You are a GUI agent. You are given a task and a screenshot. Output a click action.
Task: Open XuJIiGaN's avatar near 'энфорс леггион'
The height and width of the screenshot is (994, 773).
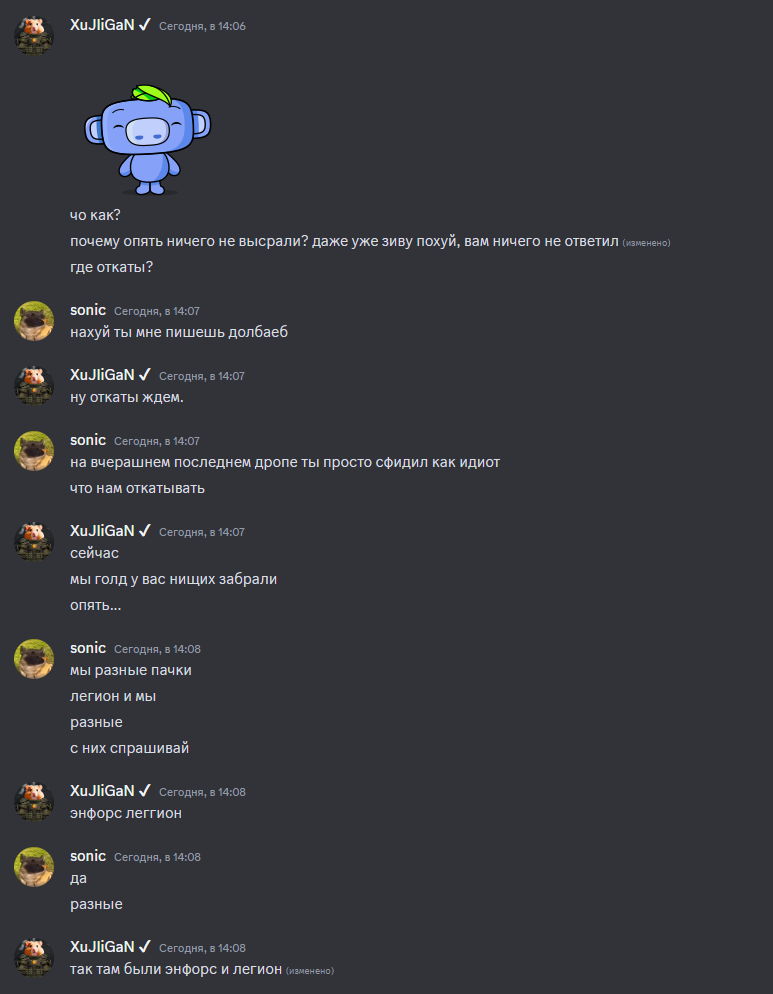coord(34,802)
